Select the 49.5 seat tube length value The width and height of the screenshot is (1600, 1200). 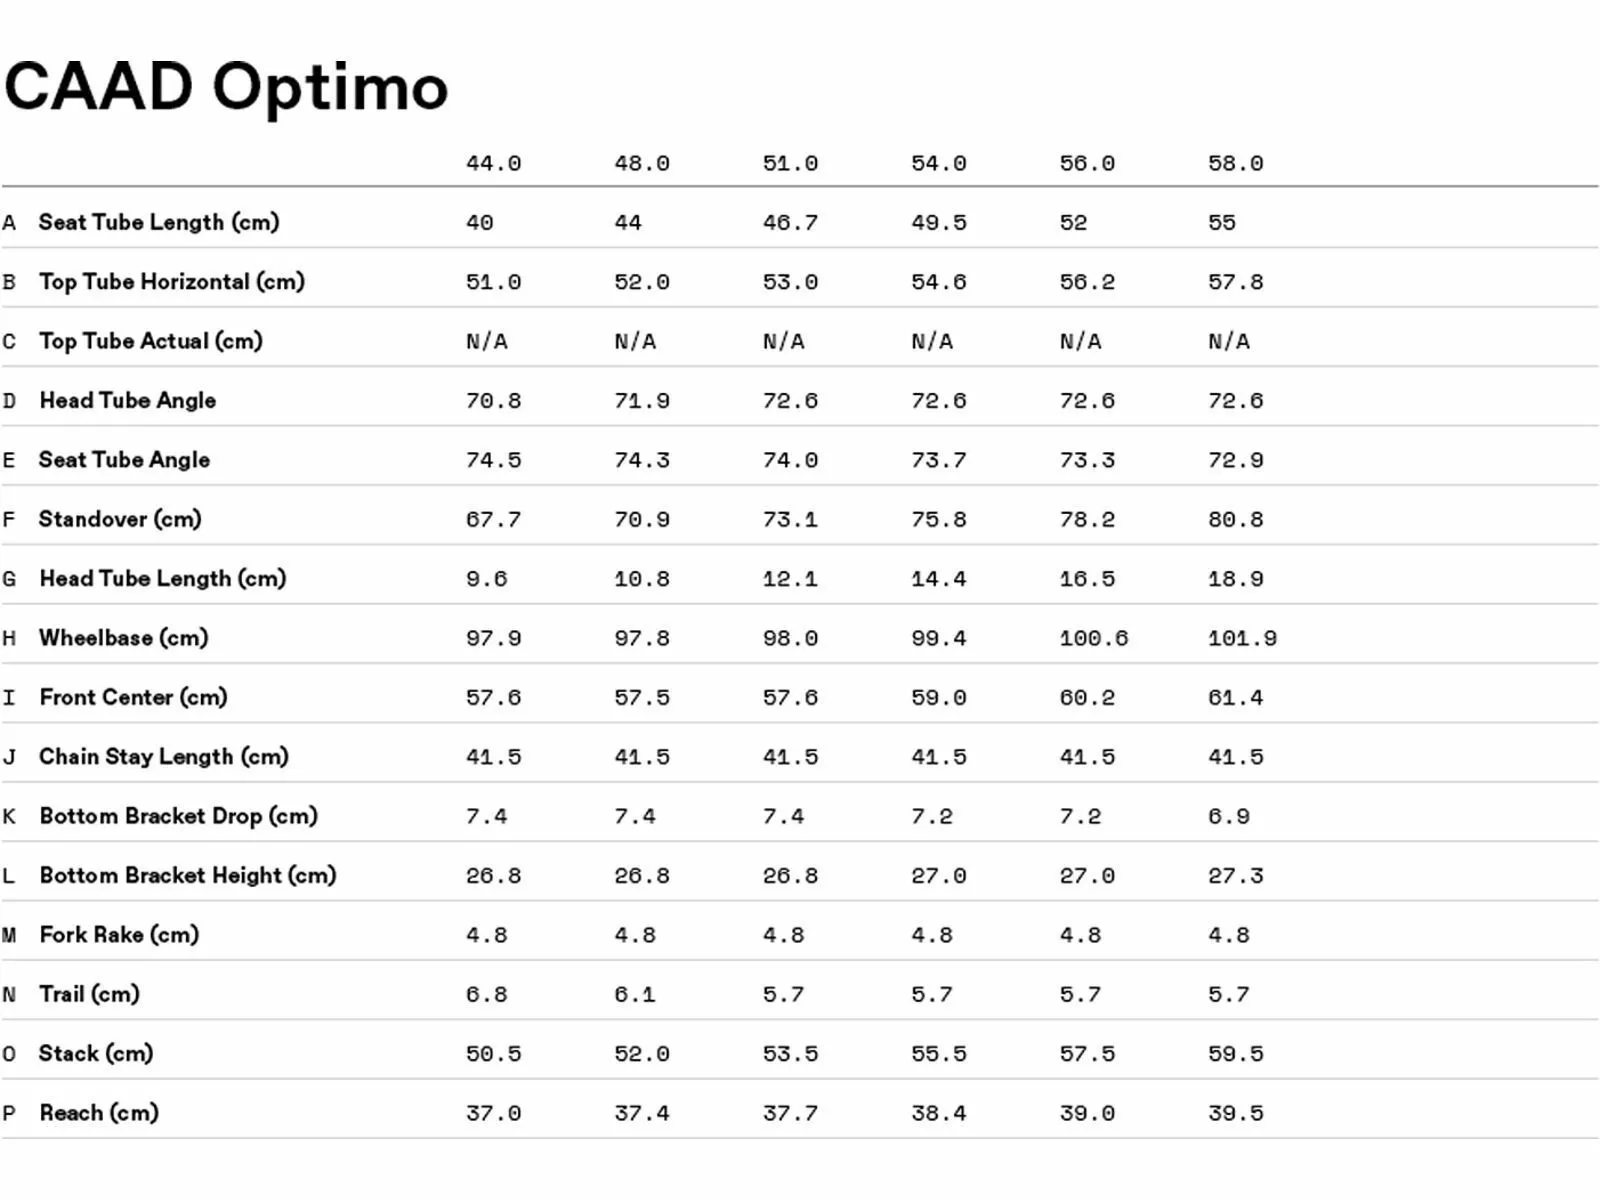(x=938, y=222)
